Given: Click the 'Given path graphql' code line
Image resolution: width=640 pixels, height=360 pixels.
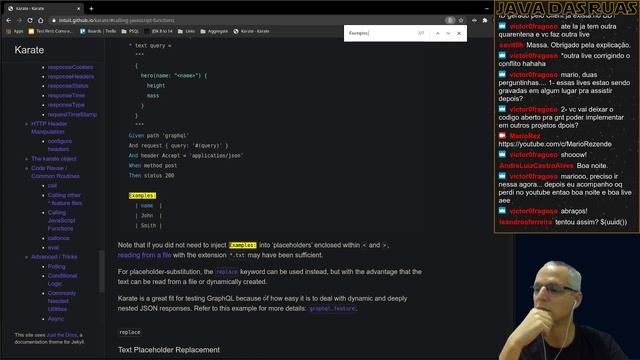Looking at the screenshot, I should click(x=158, y=136).
